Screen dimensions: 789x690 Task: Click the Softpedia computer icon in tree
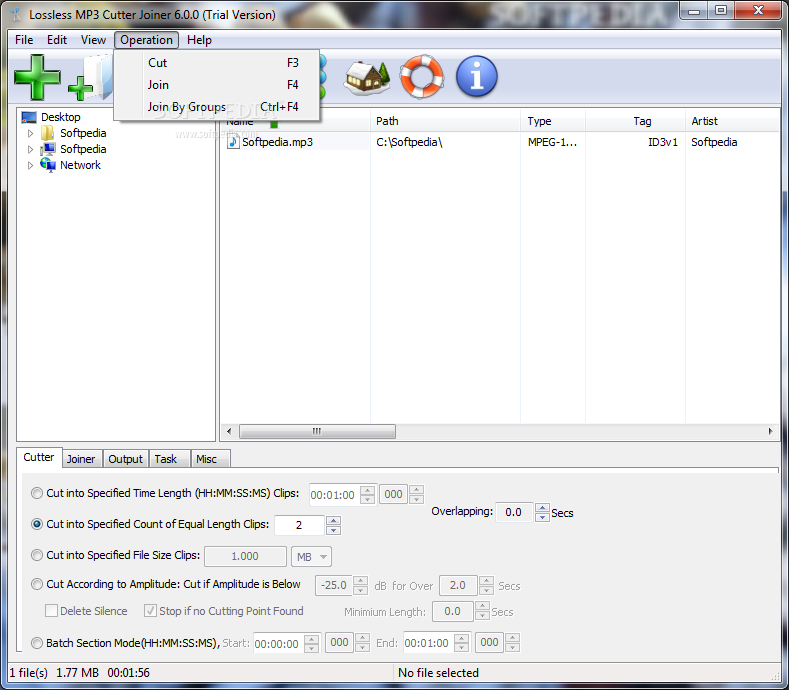pyautogui.click(x=48, y=149)
